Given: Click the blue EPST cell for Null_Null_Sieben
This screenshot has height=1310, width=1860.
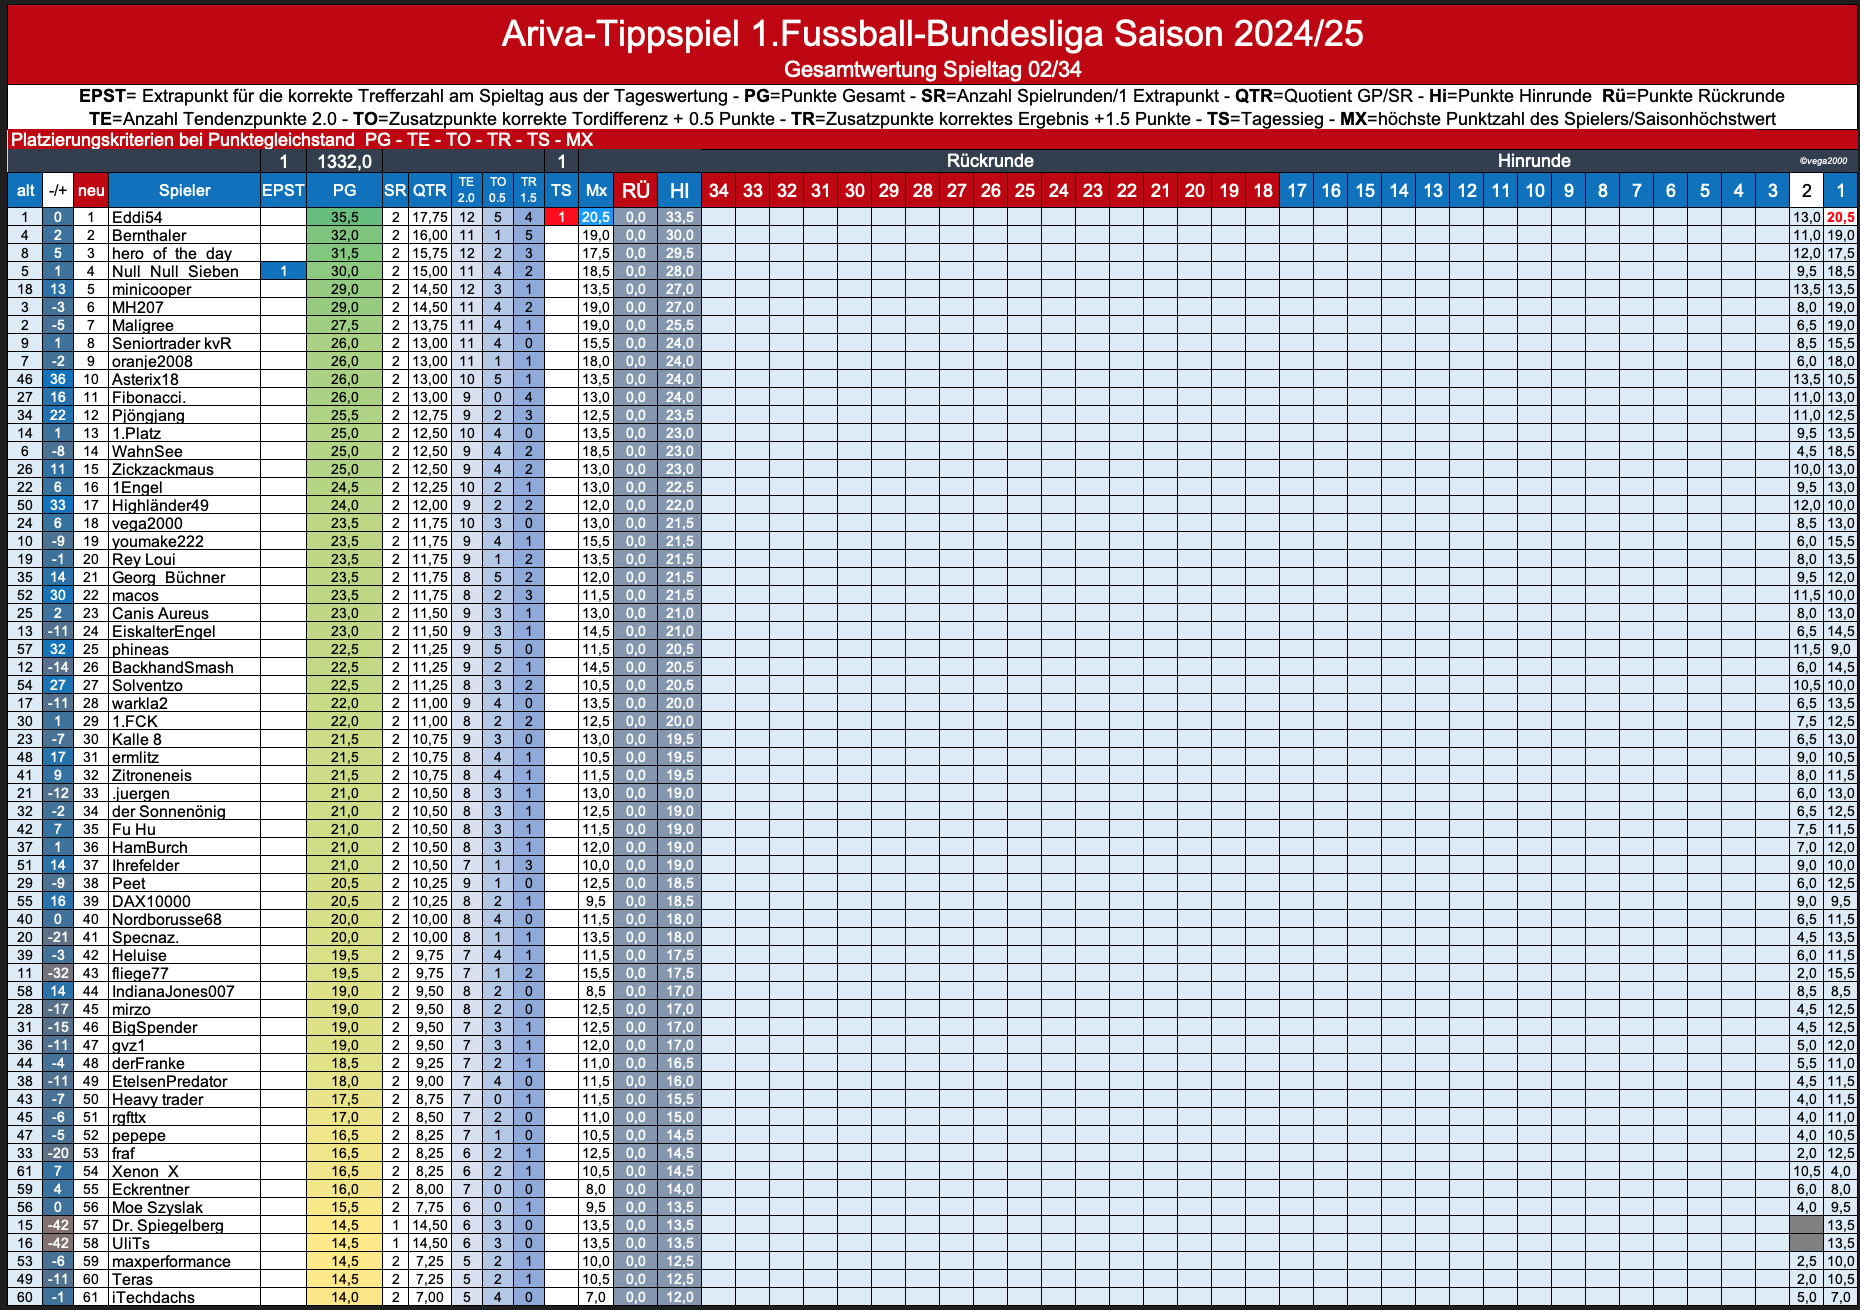Looking at the screenshot, I should (283, 271).
